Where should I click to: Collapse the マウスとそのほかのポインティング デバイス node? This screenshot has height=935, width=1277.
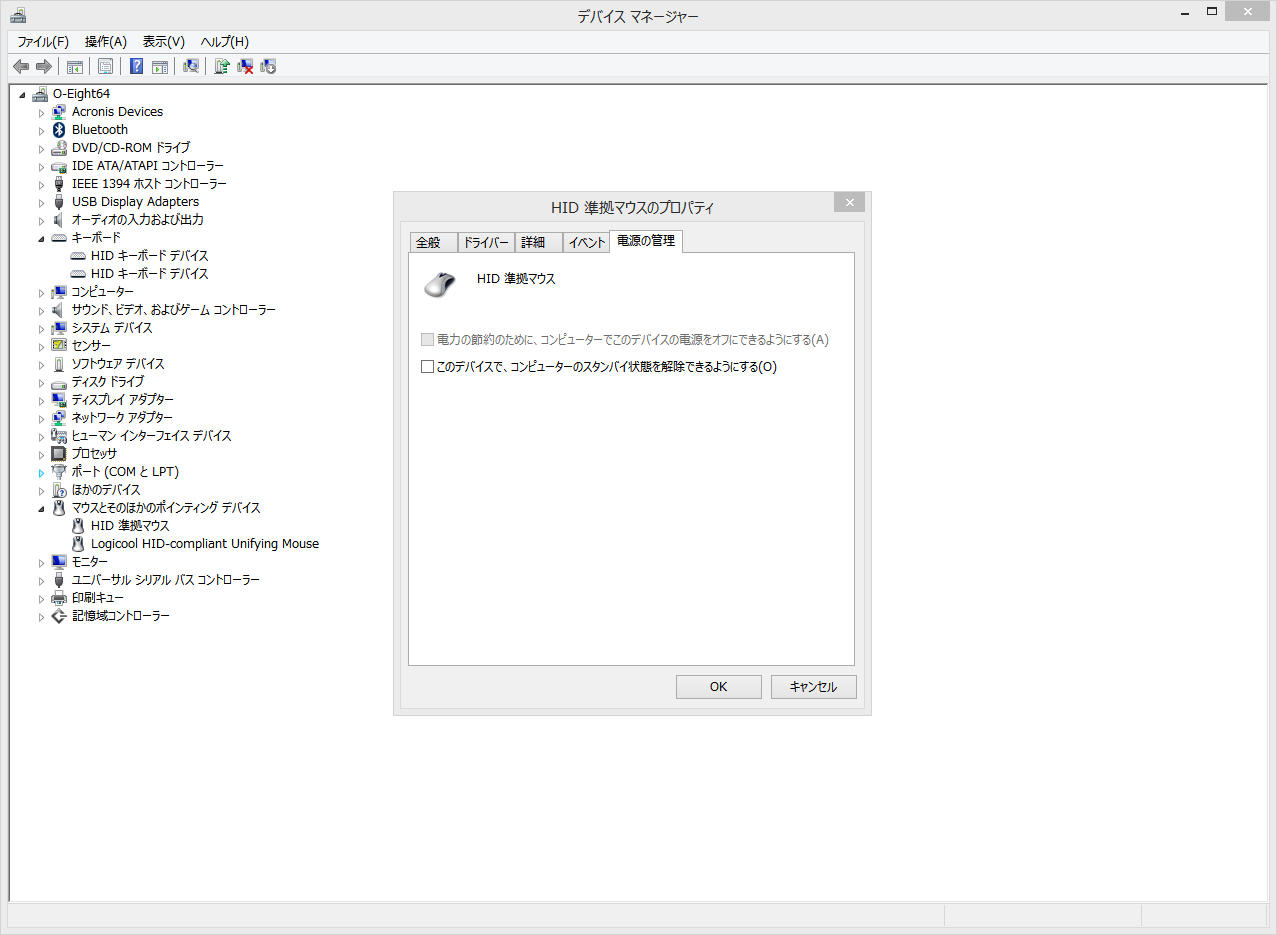[x=41, y=508]
